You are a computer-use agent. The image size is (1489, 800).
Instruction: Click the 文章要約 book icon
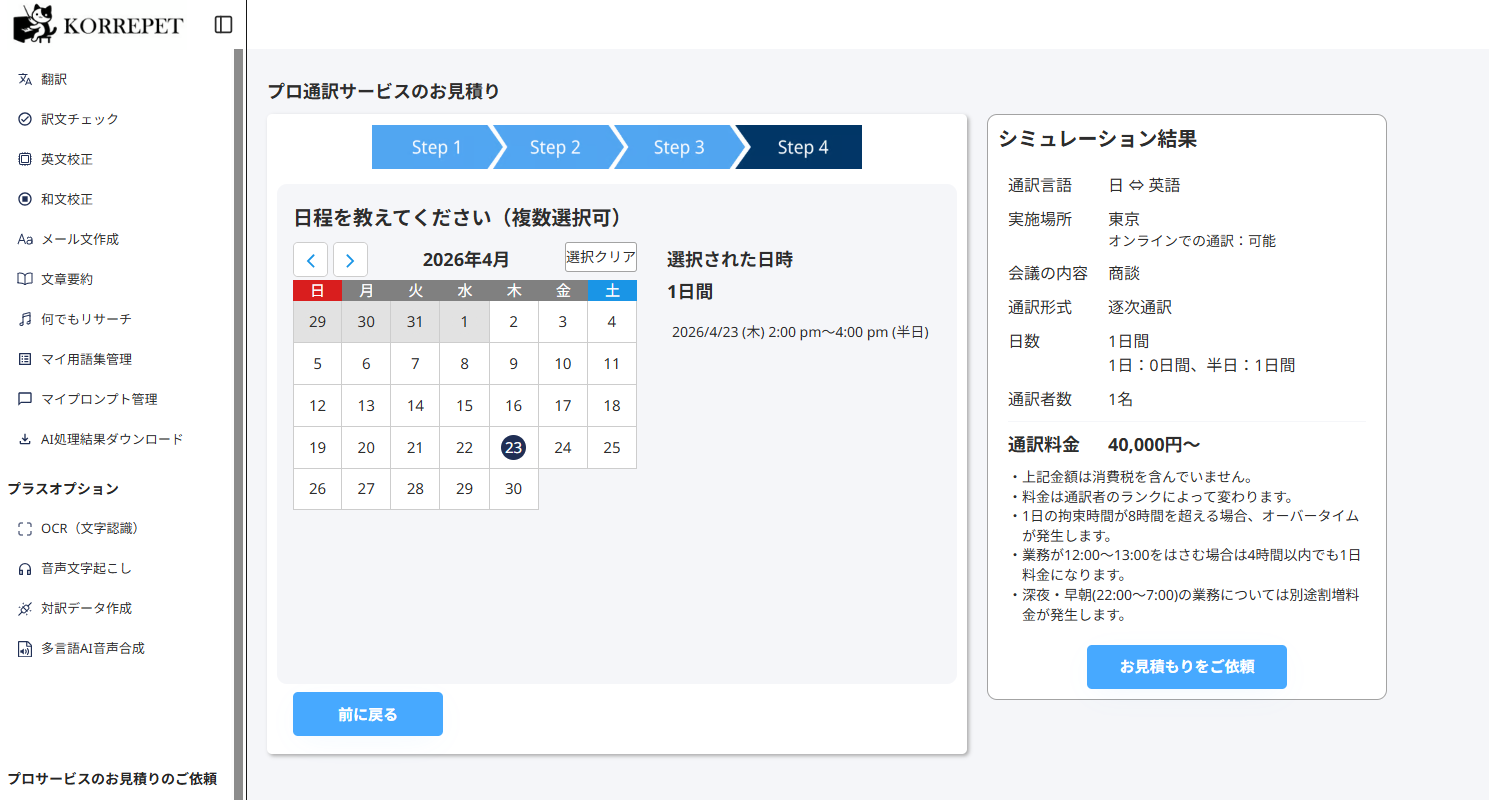[26, 279]
